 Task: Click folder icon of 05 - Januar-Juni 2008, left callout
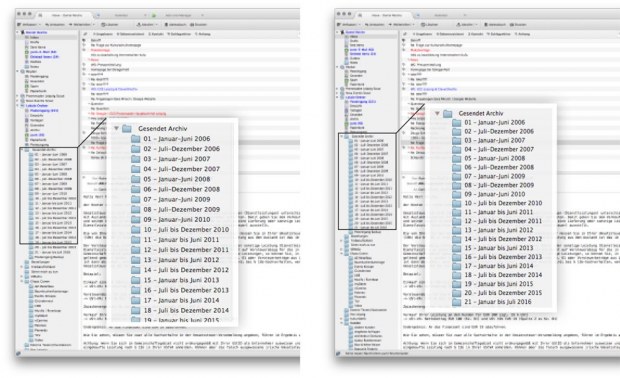[x=136, y=179]
